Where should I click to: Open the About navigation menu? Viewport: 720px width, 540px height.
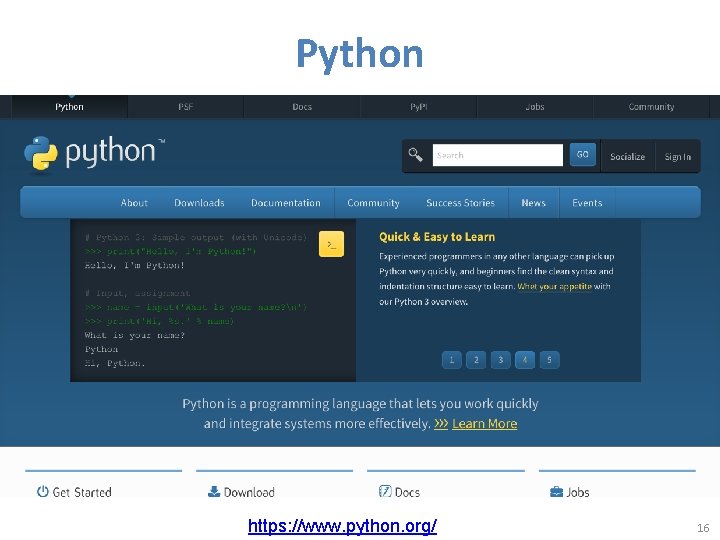[134, 203]
